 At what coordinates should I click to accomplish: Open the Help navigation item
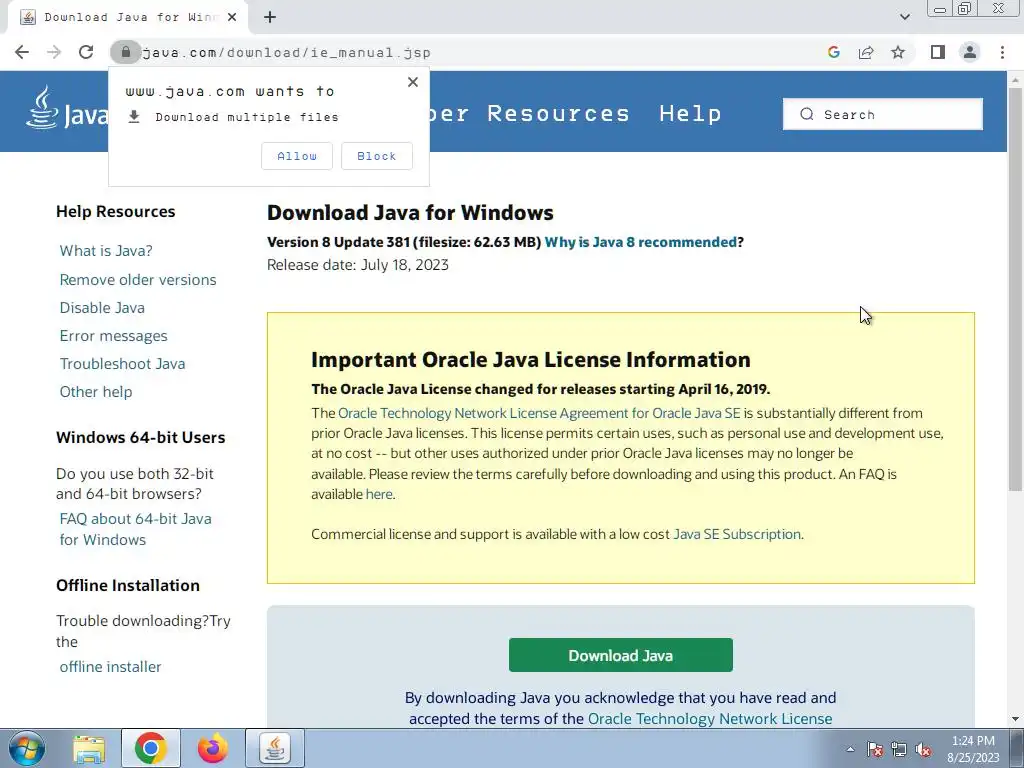690,114
